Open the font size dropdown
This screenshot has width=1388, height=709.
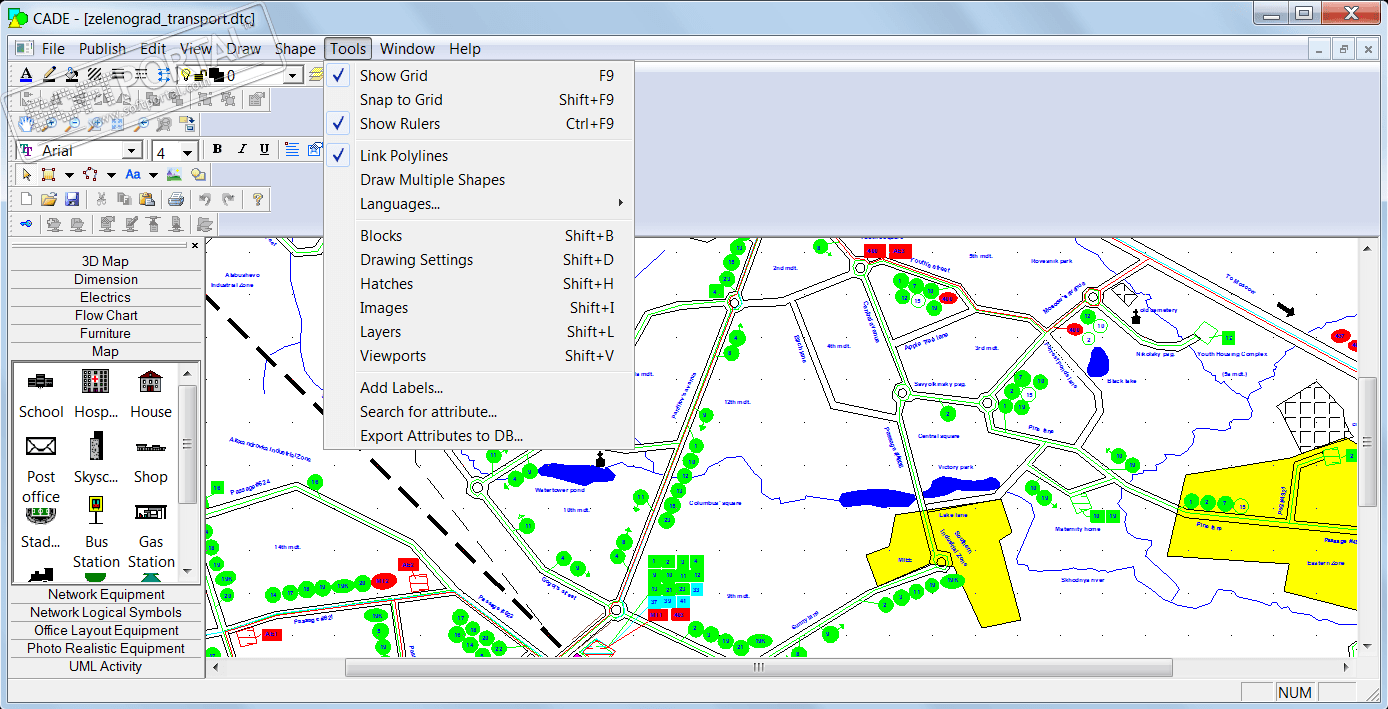(x=187, y=152)
